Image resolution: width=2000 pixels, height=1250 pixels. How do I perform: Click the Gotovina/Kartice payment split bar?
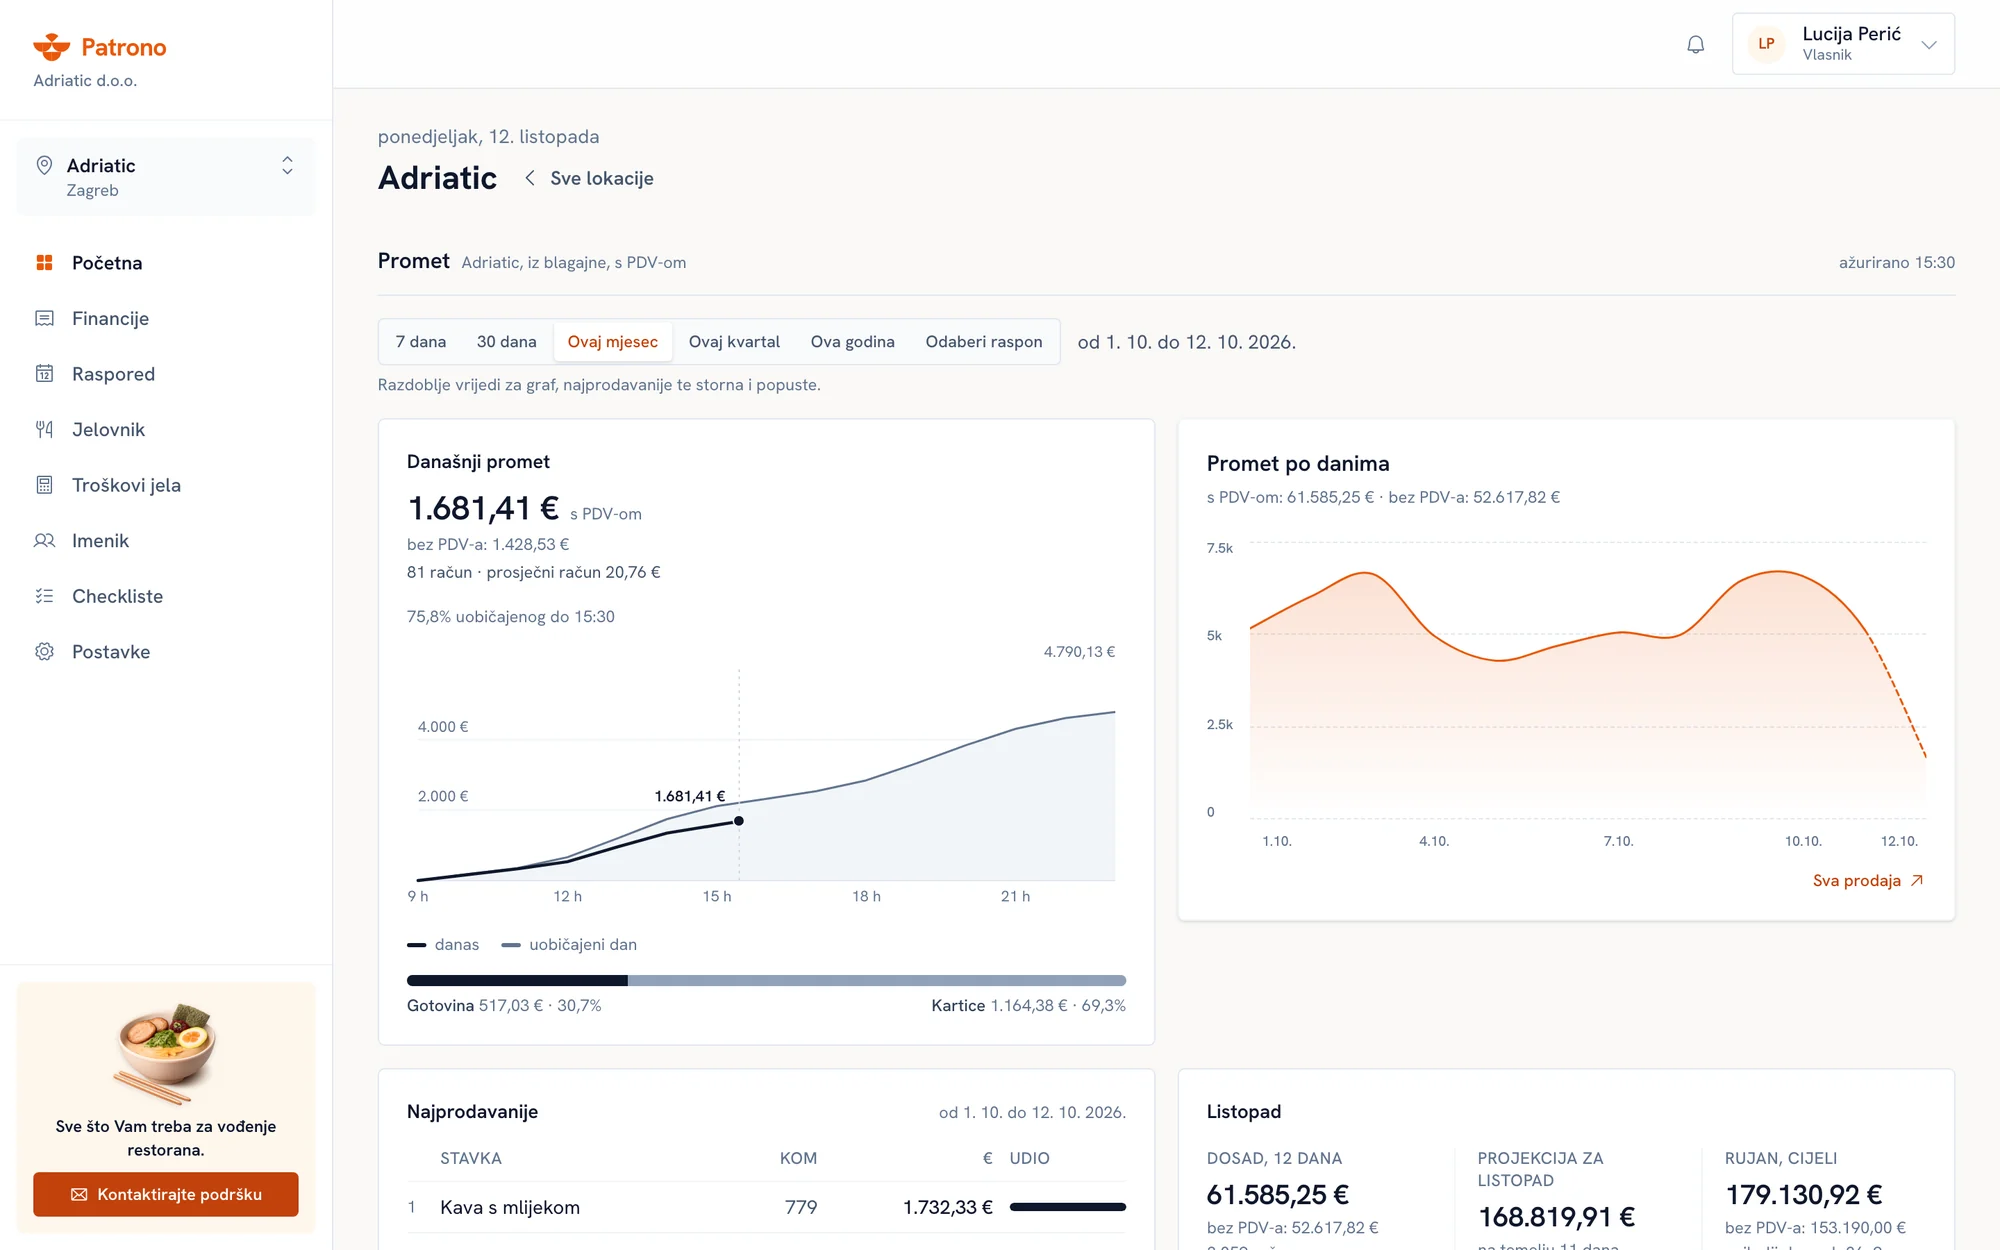pos(766,980)
